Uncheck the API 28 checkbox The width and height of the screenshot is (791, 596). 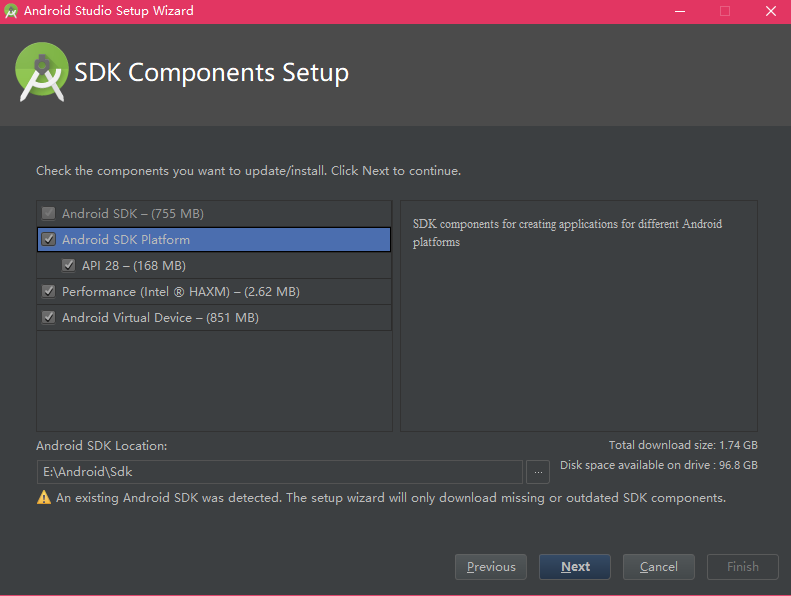pos(69,265)
